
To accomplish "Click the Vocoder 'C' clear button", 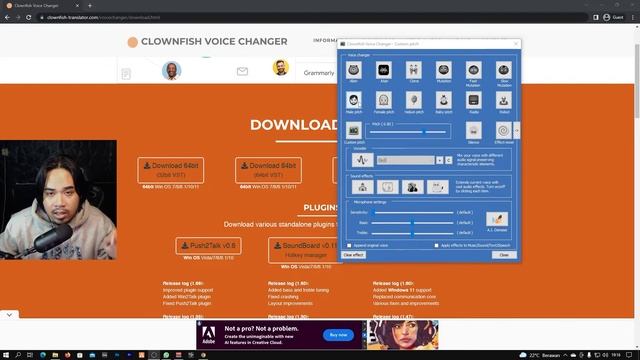I will tap(448, 160).
